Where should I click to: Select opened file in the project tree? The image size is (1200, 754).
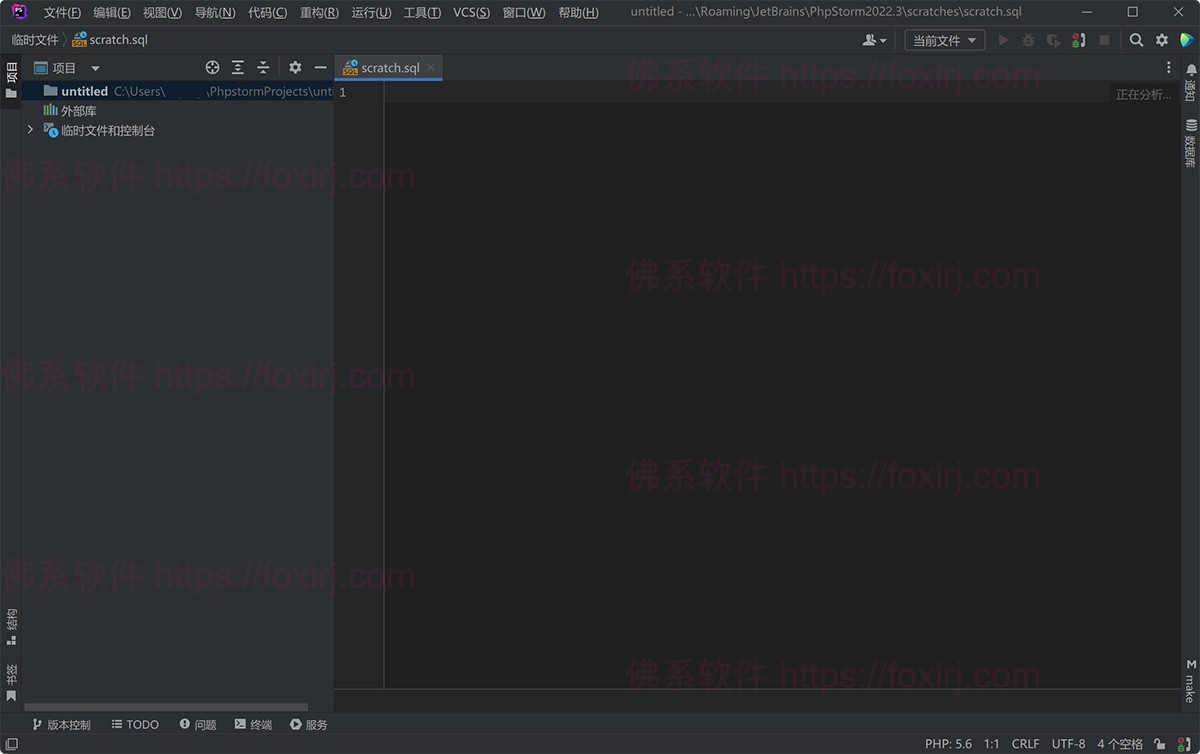tap(212, 67)
